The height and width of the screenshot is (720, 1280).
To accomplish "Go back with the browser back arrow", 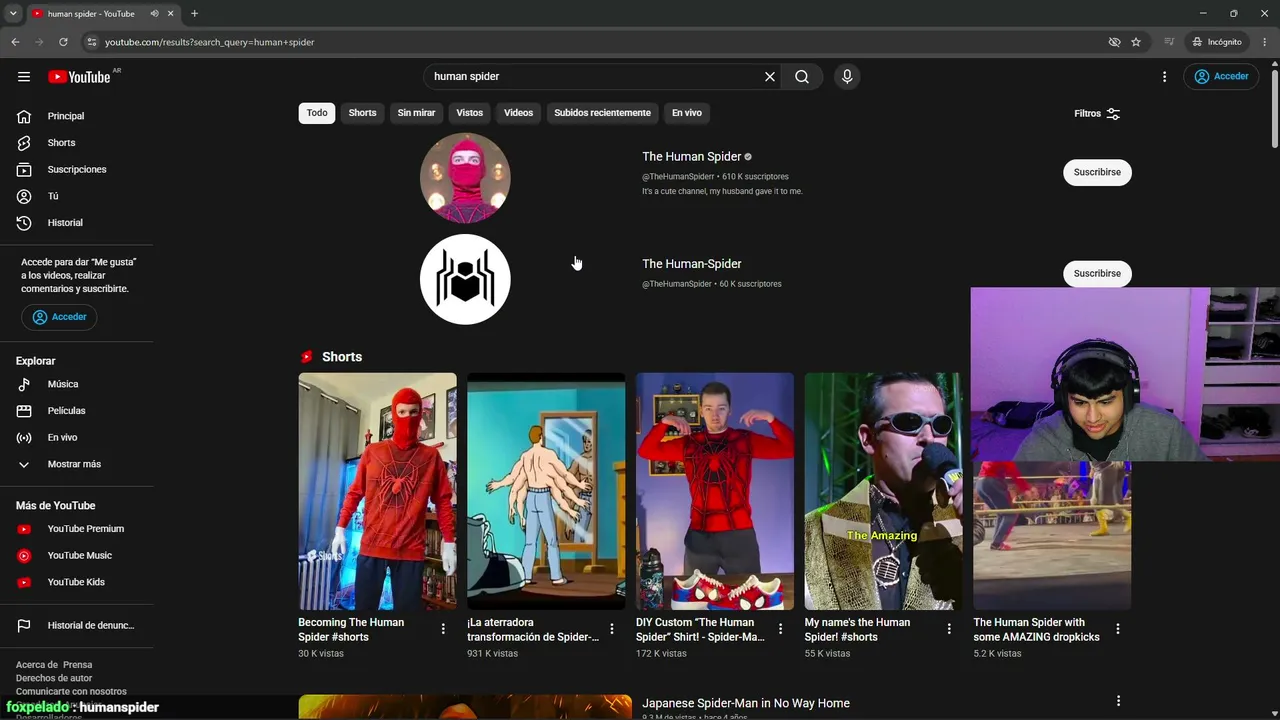I will click(15, 42).
